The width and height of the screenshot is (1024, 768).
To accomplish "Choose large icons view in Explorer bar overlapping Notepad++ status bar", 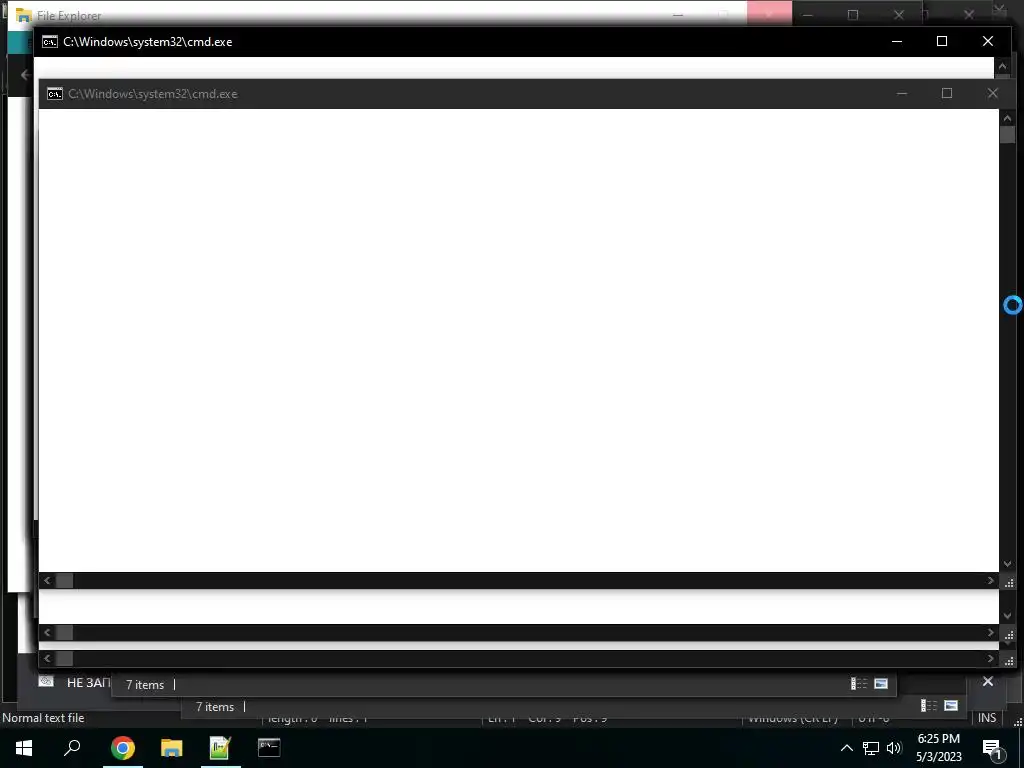I will (x=951, y=706).
